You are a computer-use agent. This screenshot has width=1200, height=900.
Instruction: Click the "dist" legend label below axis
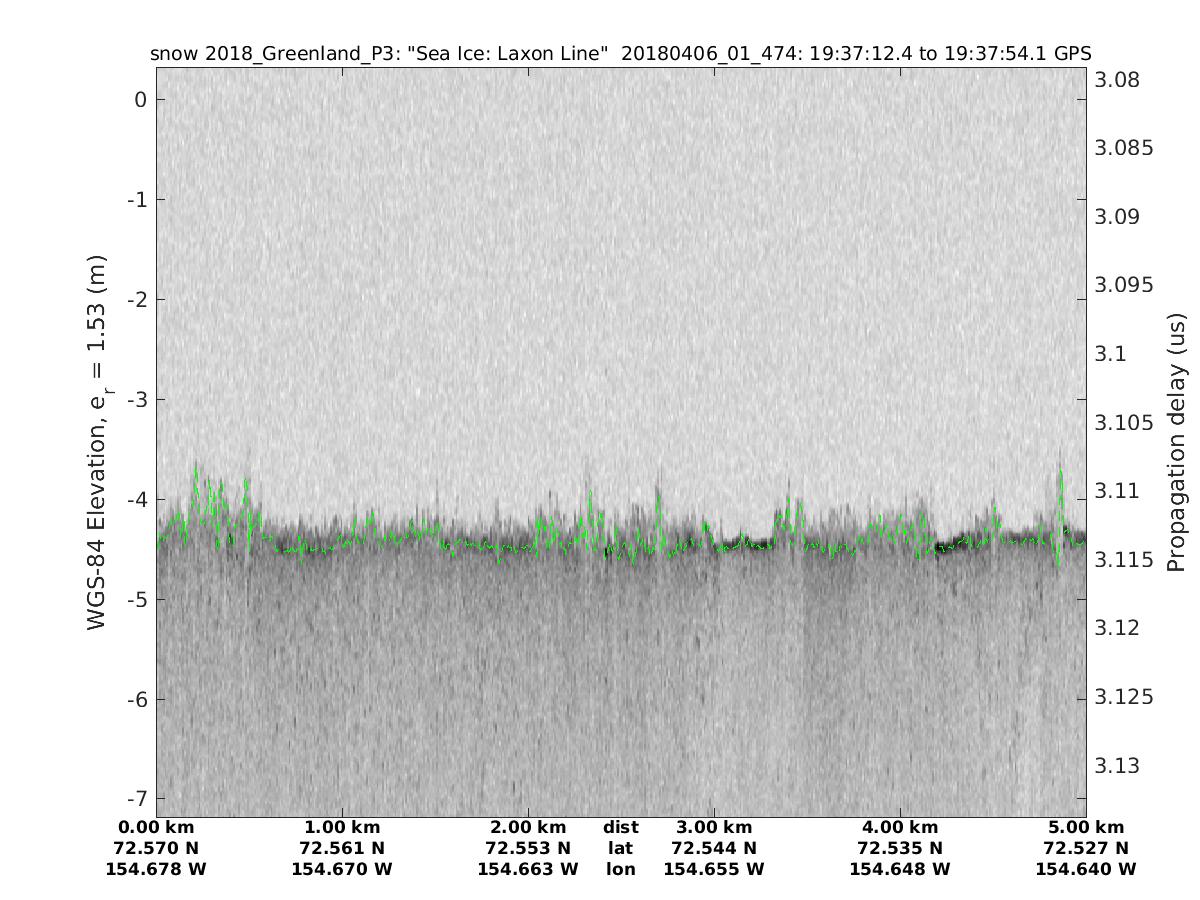point(620,827)
